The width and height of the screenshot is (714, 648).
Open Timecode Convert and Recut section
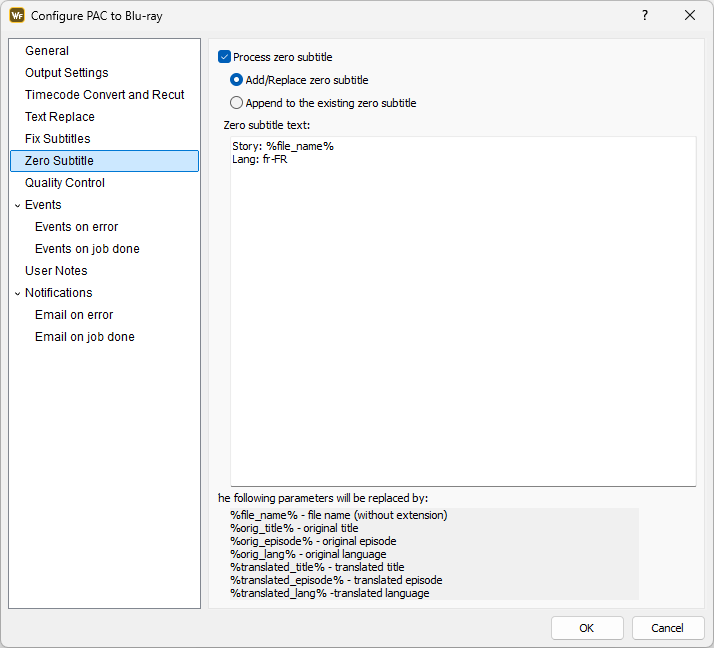click(104, 95)
